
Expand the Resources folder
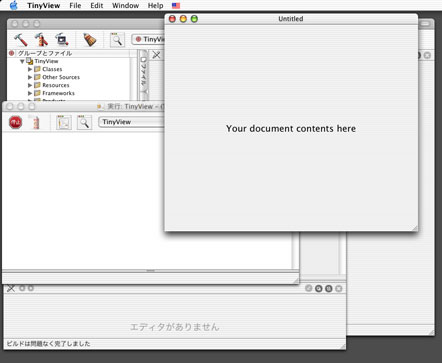[x=30, y=85]
